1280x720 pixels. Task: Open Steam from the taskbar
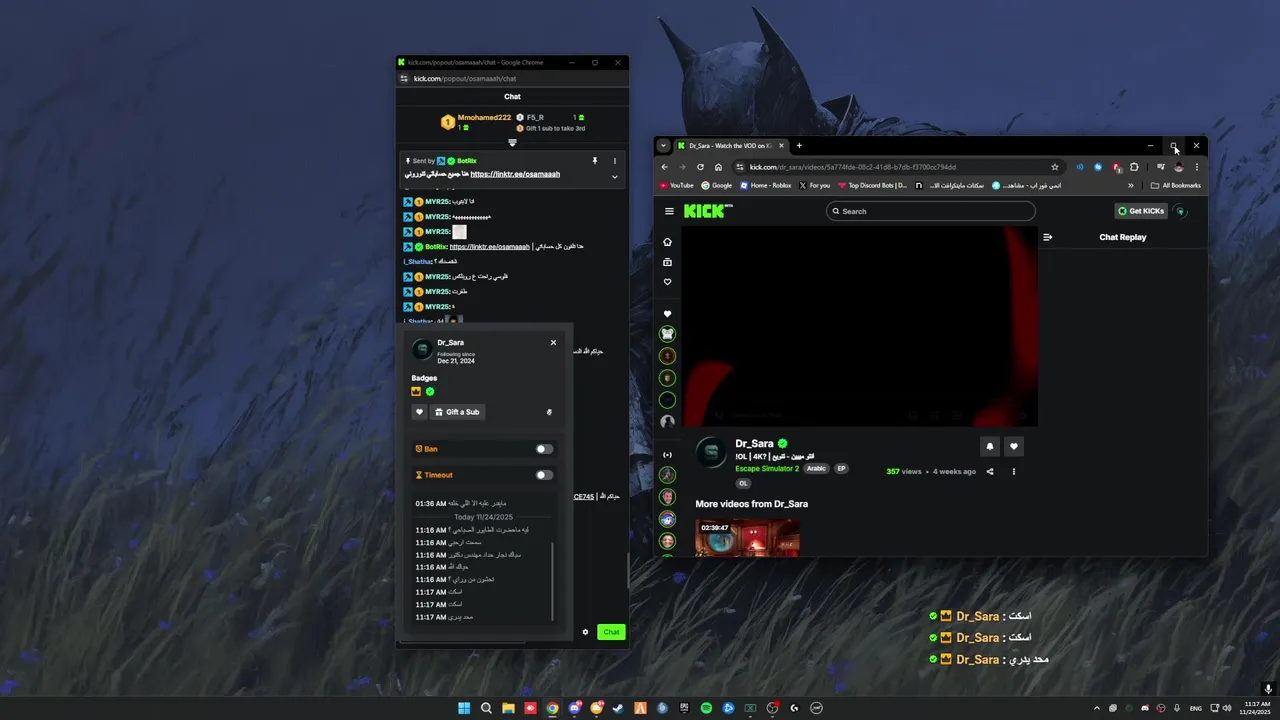(x=618, y=708)
